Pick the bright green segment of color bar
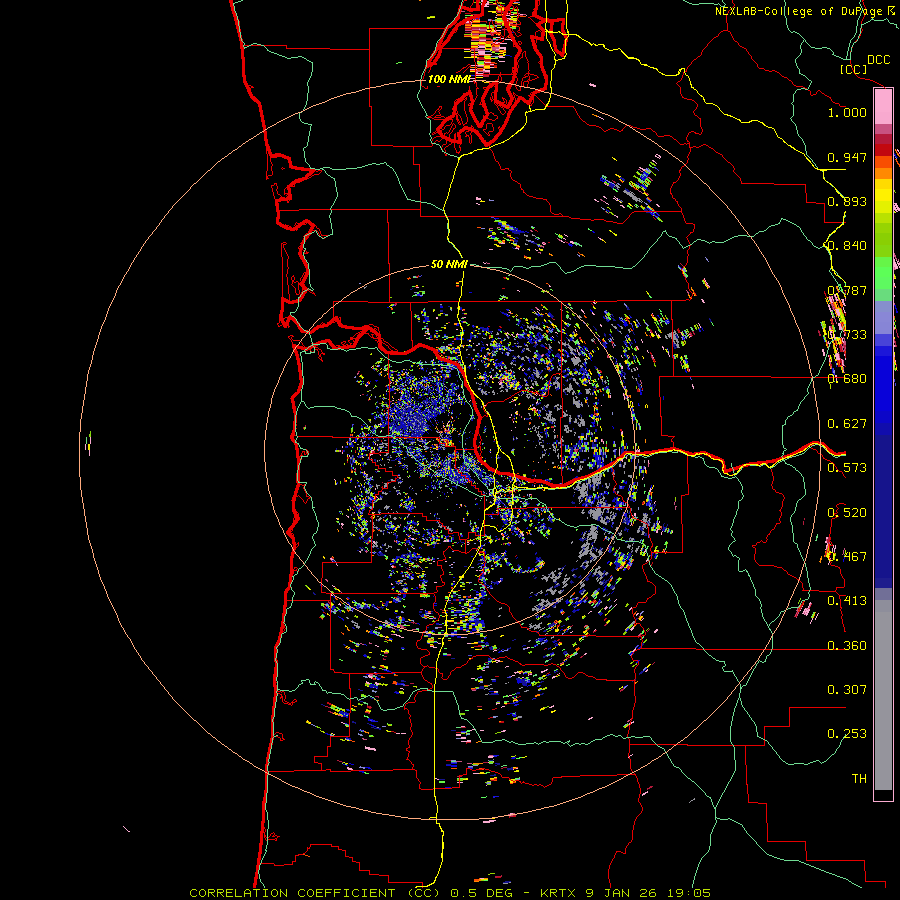 tap(883, 273)
